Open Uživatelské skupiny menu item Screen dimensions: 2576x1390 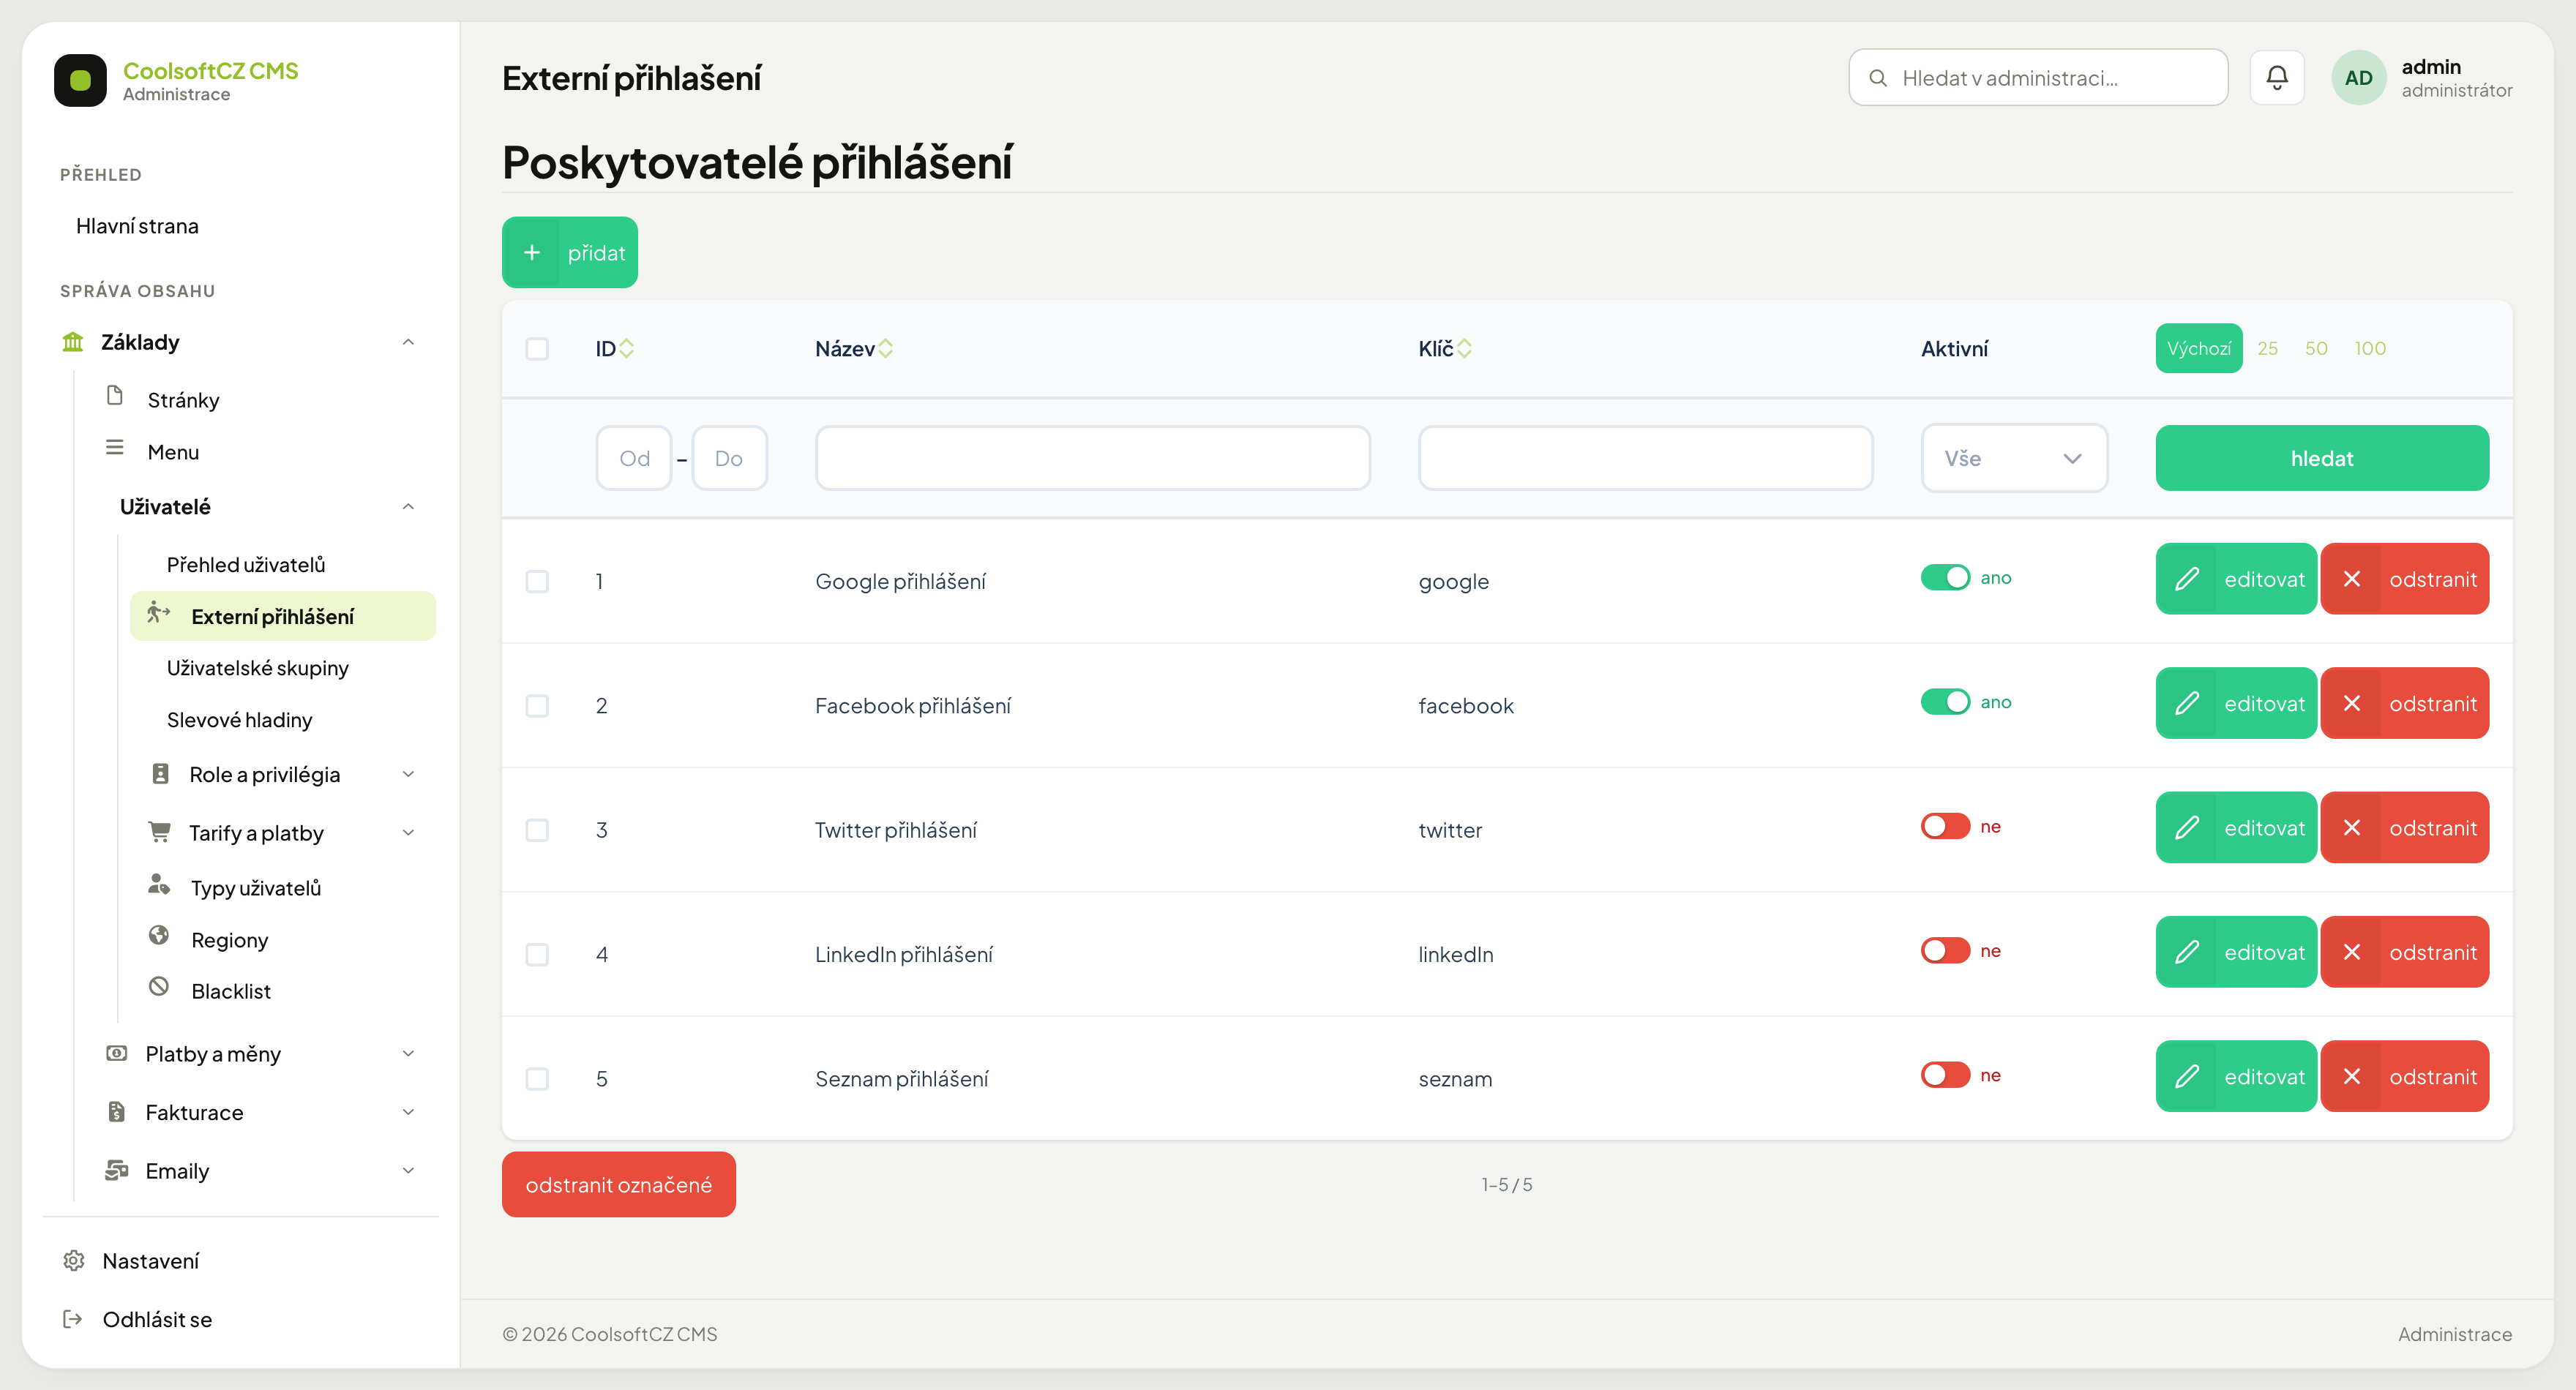(258, 668)
